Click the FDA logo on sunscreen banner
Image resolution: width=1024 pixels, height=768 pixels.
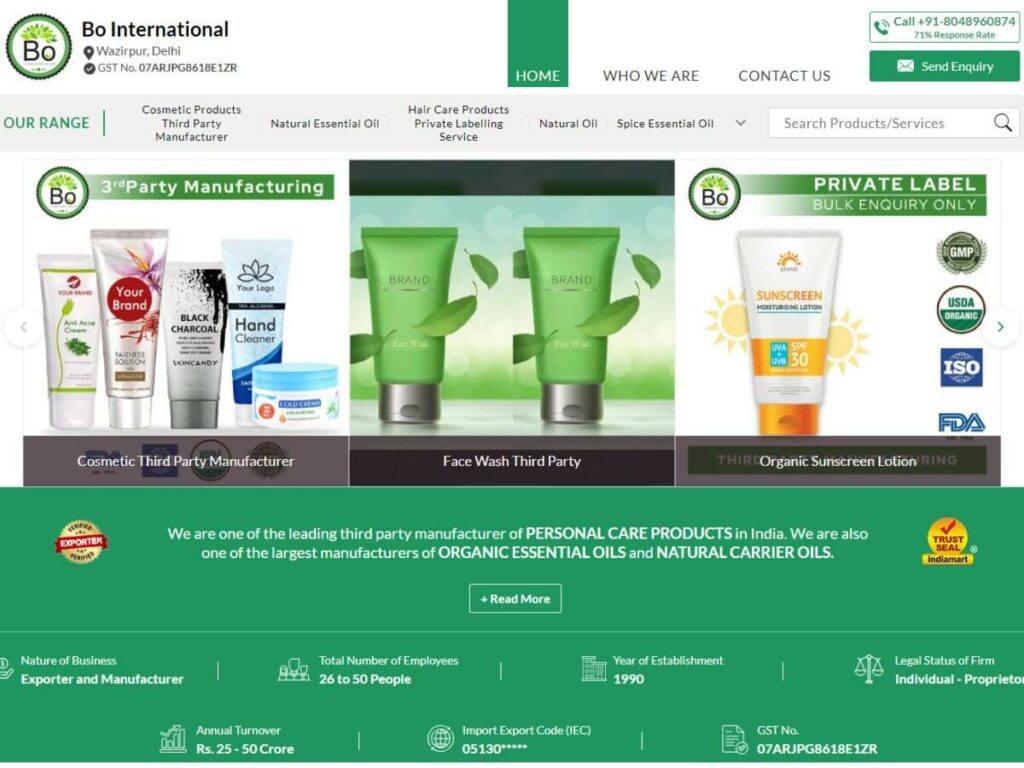961,423
